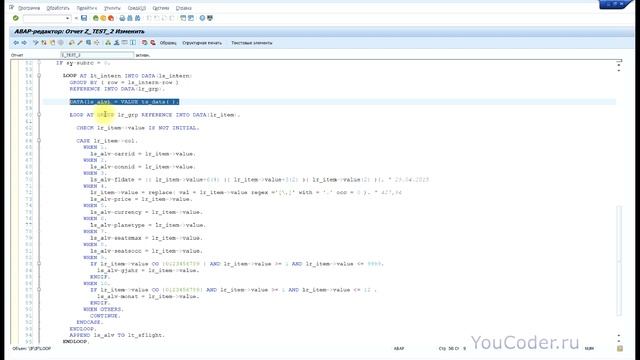Save the report with the diskette icon
Screen dimensions: 640x360
pyautogui.click(x=84, y=18)
